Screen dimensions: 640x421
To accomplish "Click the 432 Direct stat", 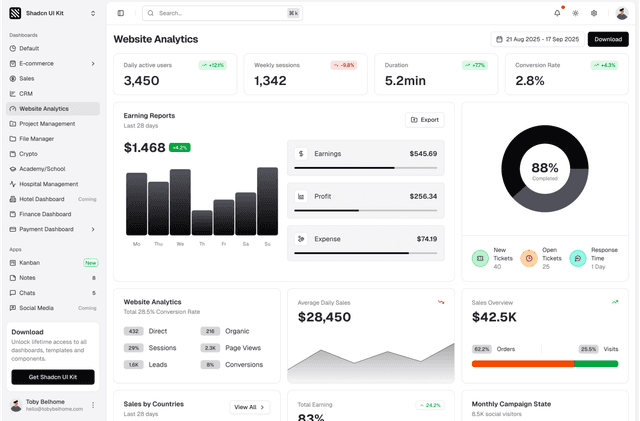I will click(x=145, y=331).
